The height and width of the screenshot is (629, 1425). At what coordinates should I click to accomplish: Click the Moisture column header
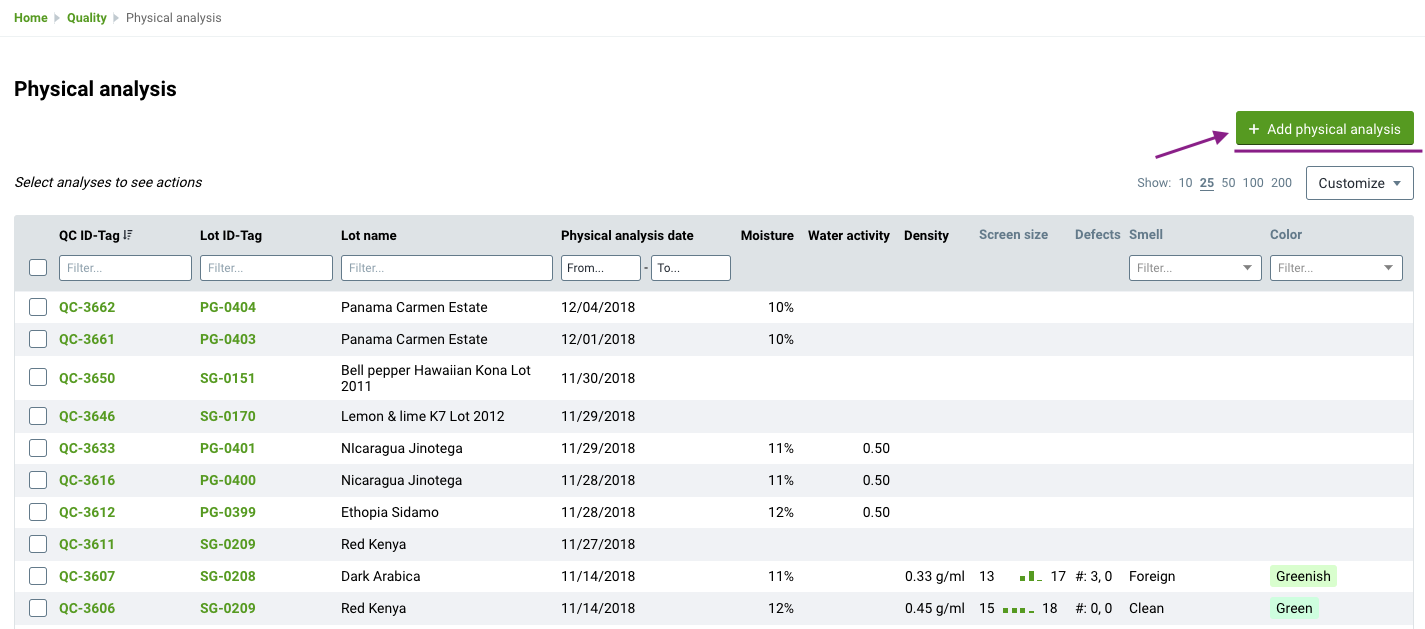pyautogui.click(x=767, y=236)
